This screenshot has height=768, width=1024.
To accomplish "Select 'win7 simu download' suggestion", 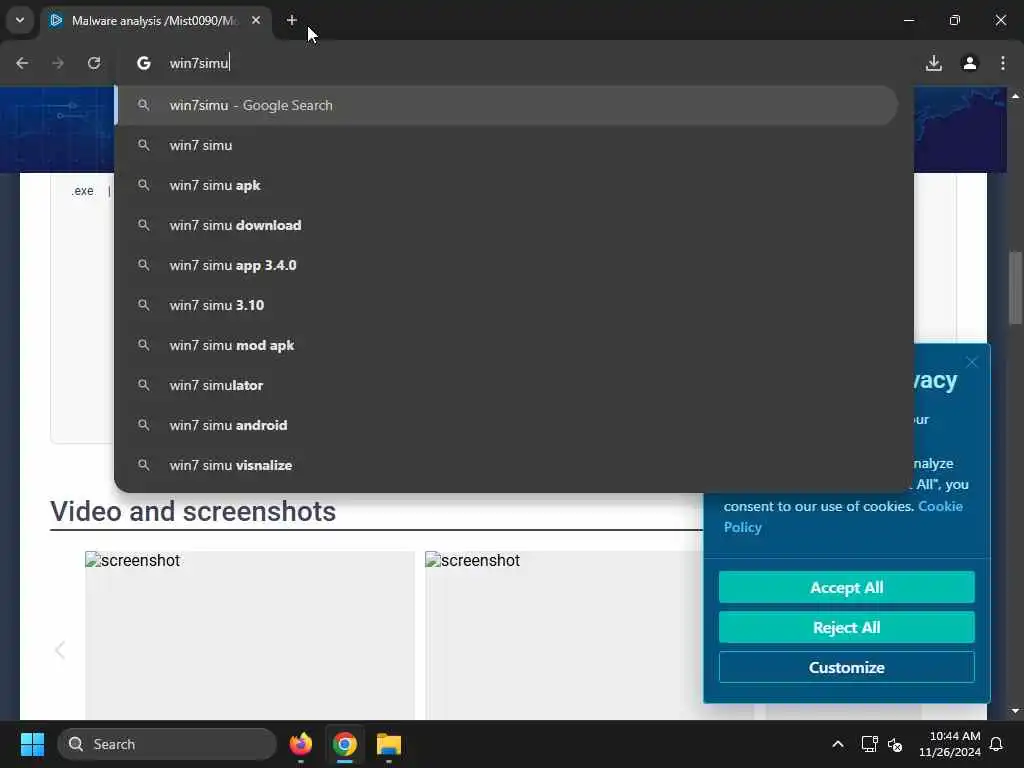I will coord(507,225).
